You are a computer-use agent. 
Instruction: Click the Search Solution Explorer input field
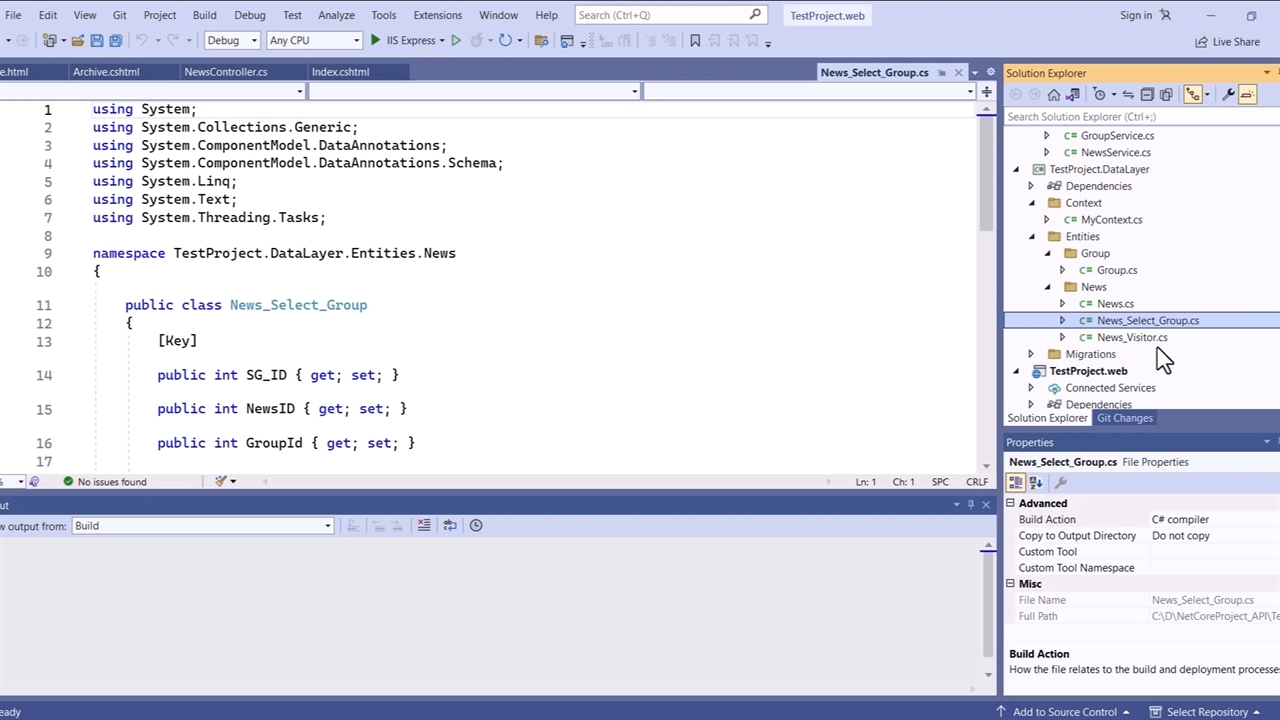1130,117
